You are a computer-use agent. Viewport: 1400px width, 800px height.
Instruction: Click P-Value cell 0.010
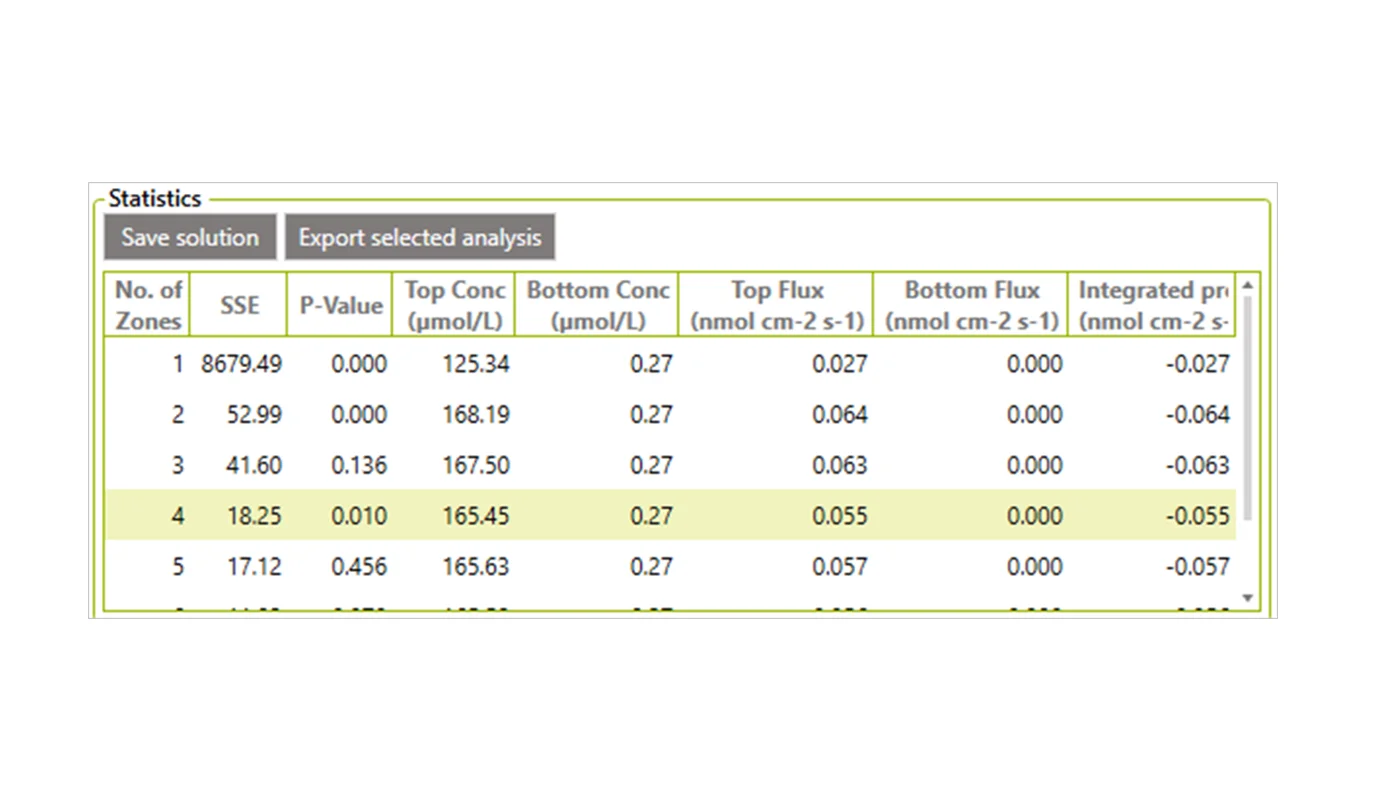point(359,516)
